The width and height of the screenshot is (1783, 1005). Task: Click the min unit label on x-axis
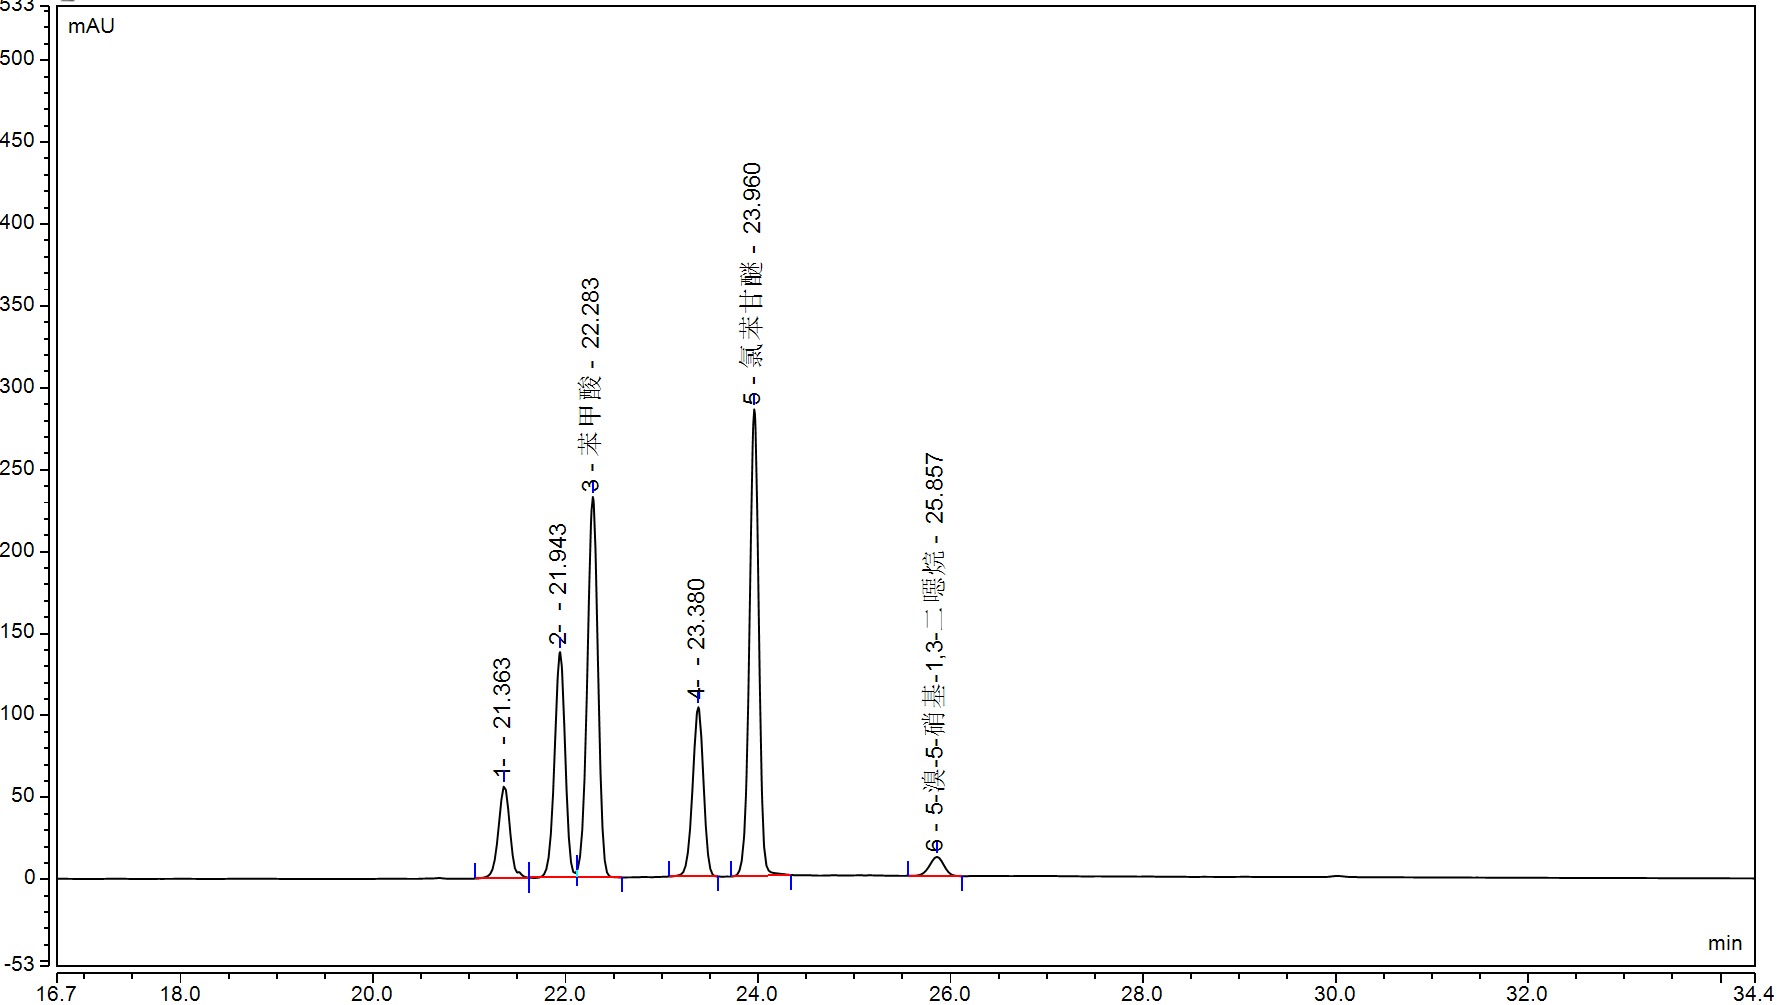pyautogui.click(x=1724, y=943)
